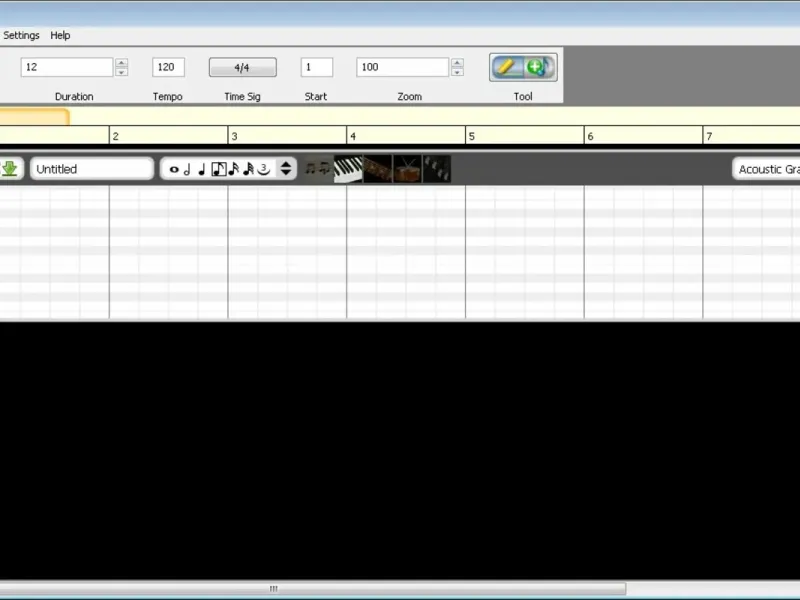Click the Start field showing 1
800x600 pixels.
point(317,67)
